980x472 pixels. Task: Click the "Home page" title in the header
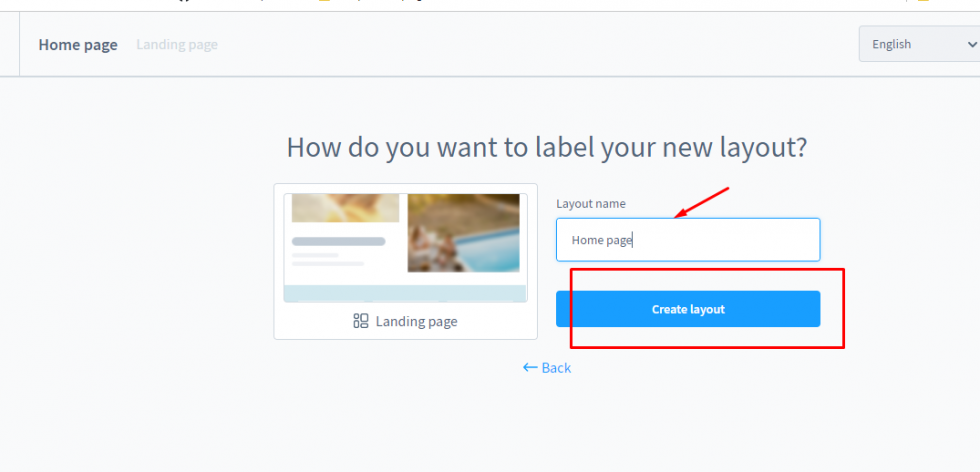point(78,44)
